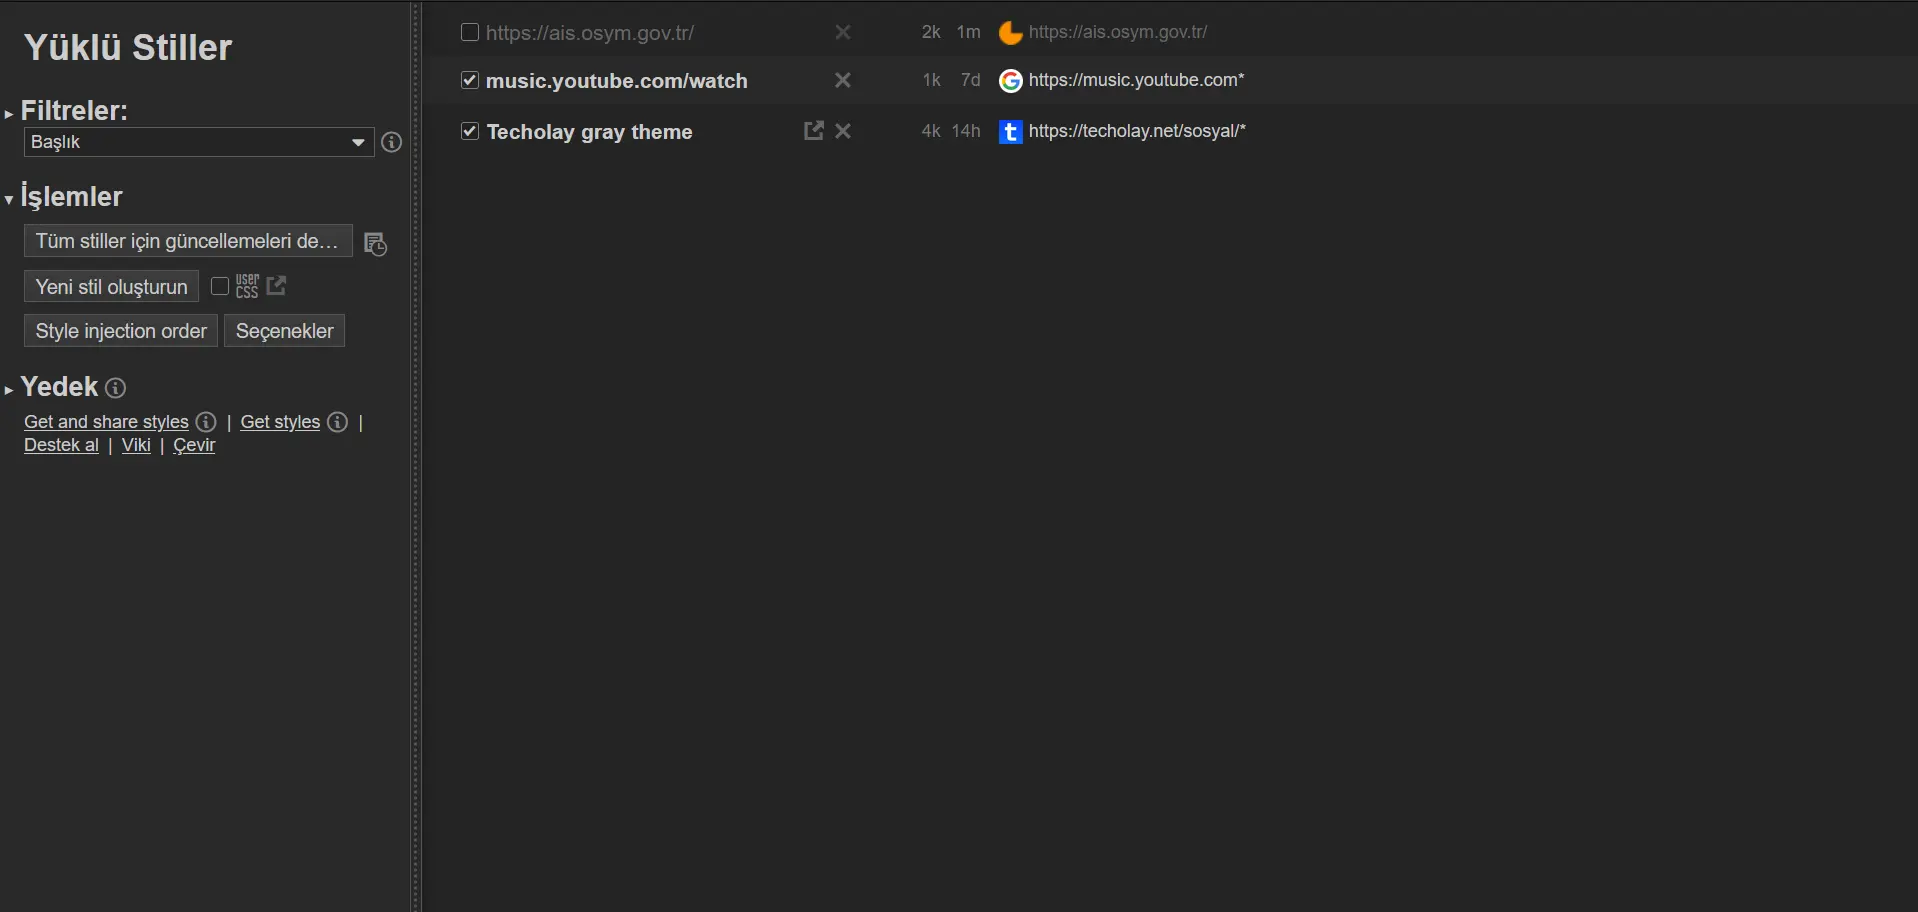
Task: Delete the ais.osym.gov.tr style
Action: point(843,32)
